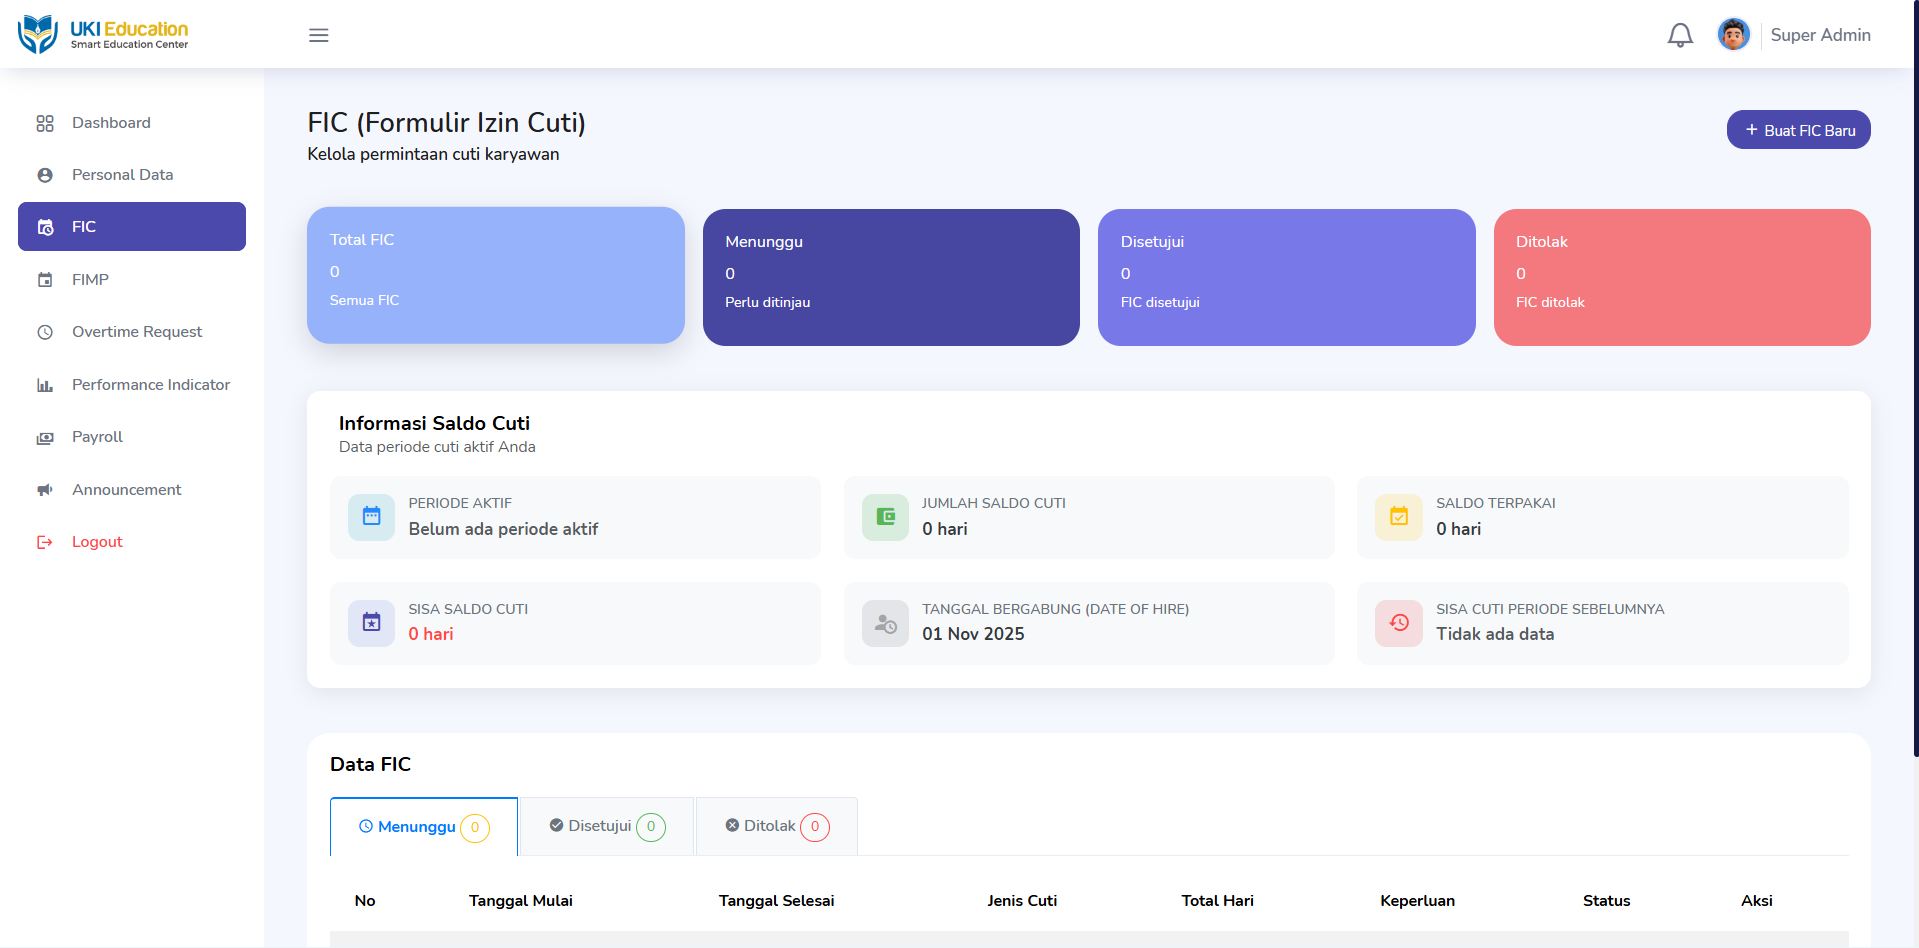The image size is (1919, 948).
Task: Click the Total Hari column header
Action: [x=1218, y=901]
